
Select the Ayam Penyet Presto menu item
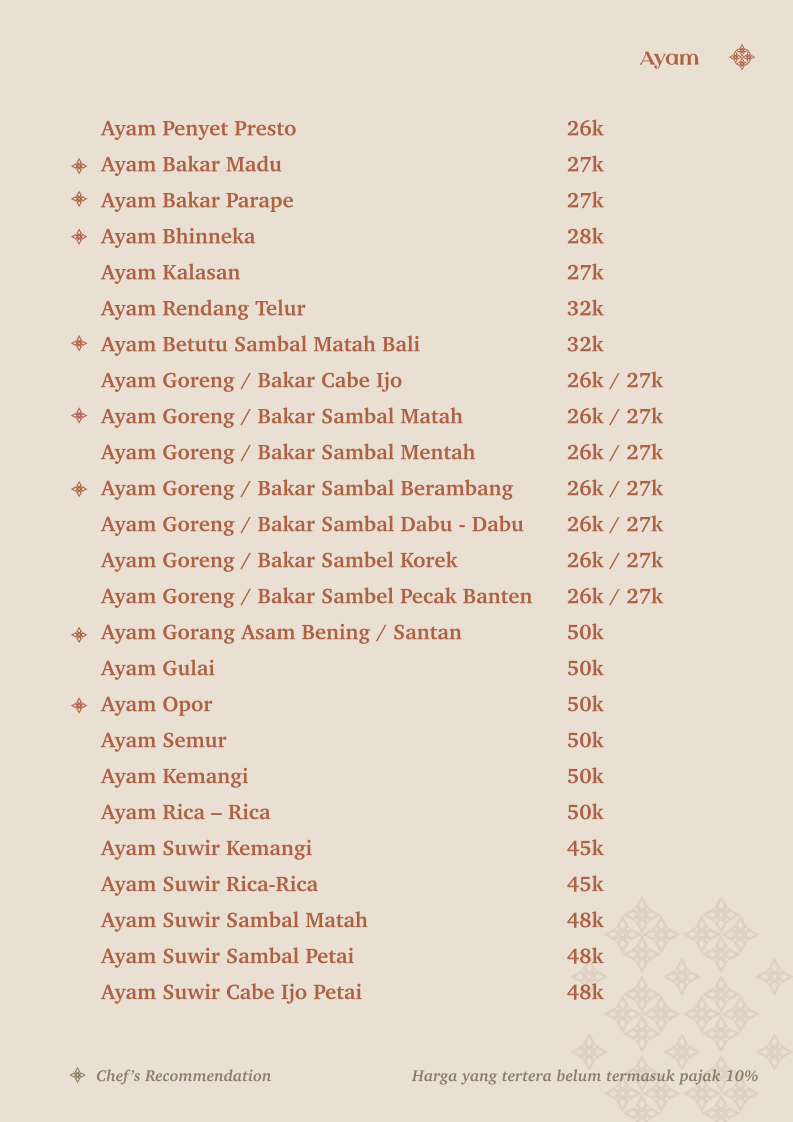point(198,129)
